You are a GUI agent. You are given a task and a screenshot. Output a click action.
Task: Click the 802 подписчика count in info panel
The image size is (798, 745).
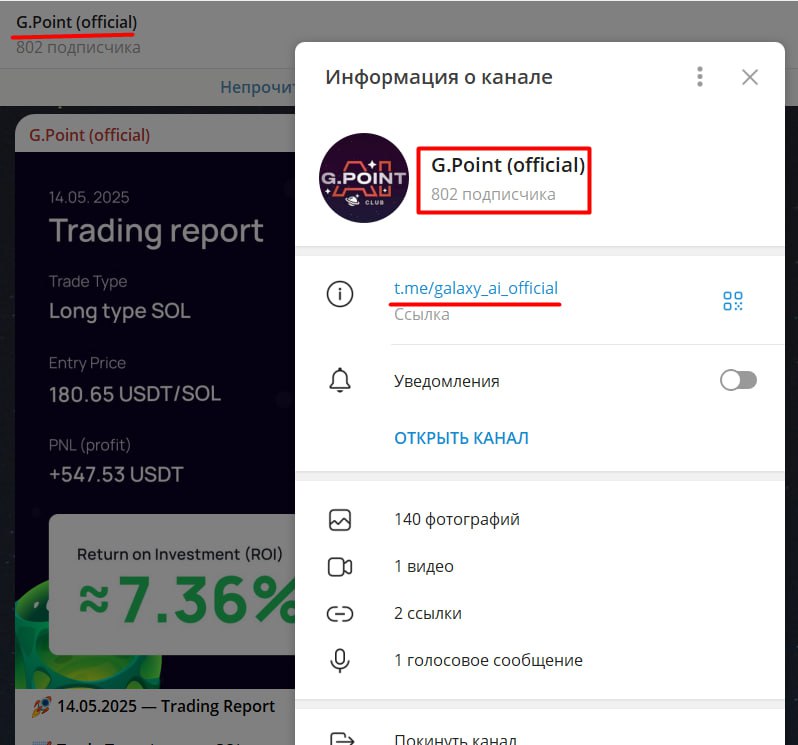493,194
